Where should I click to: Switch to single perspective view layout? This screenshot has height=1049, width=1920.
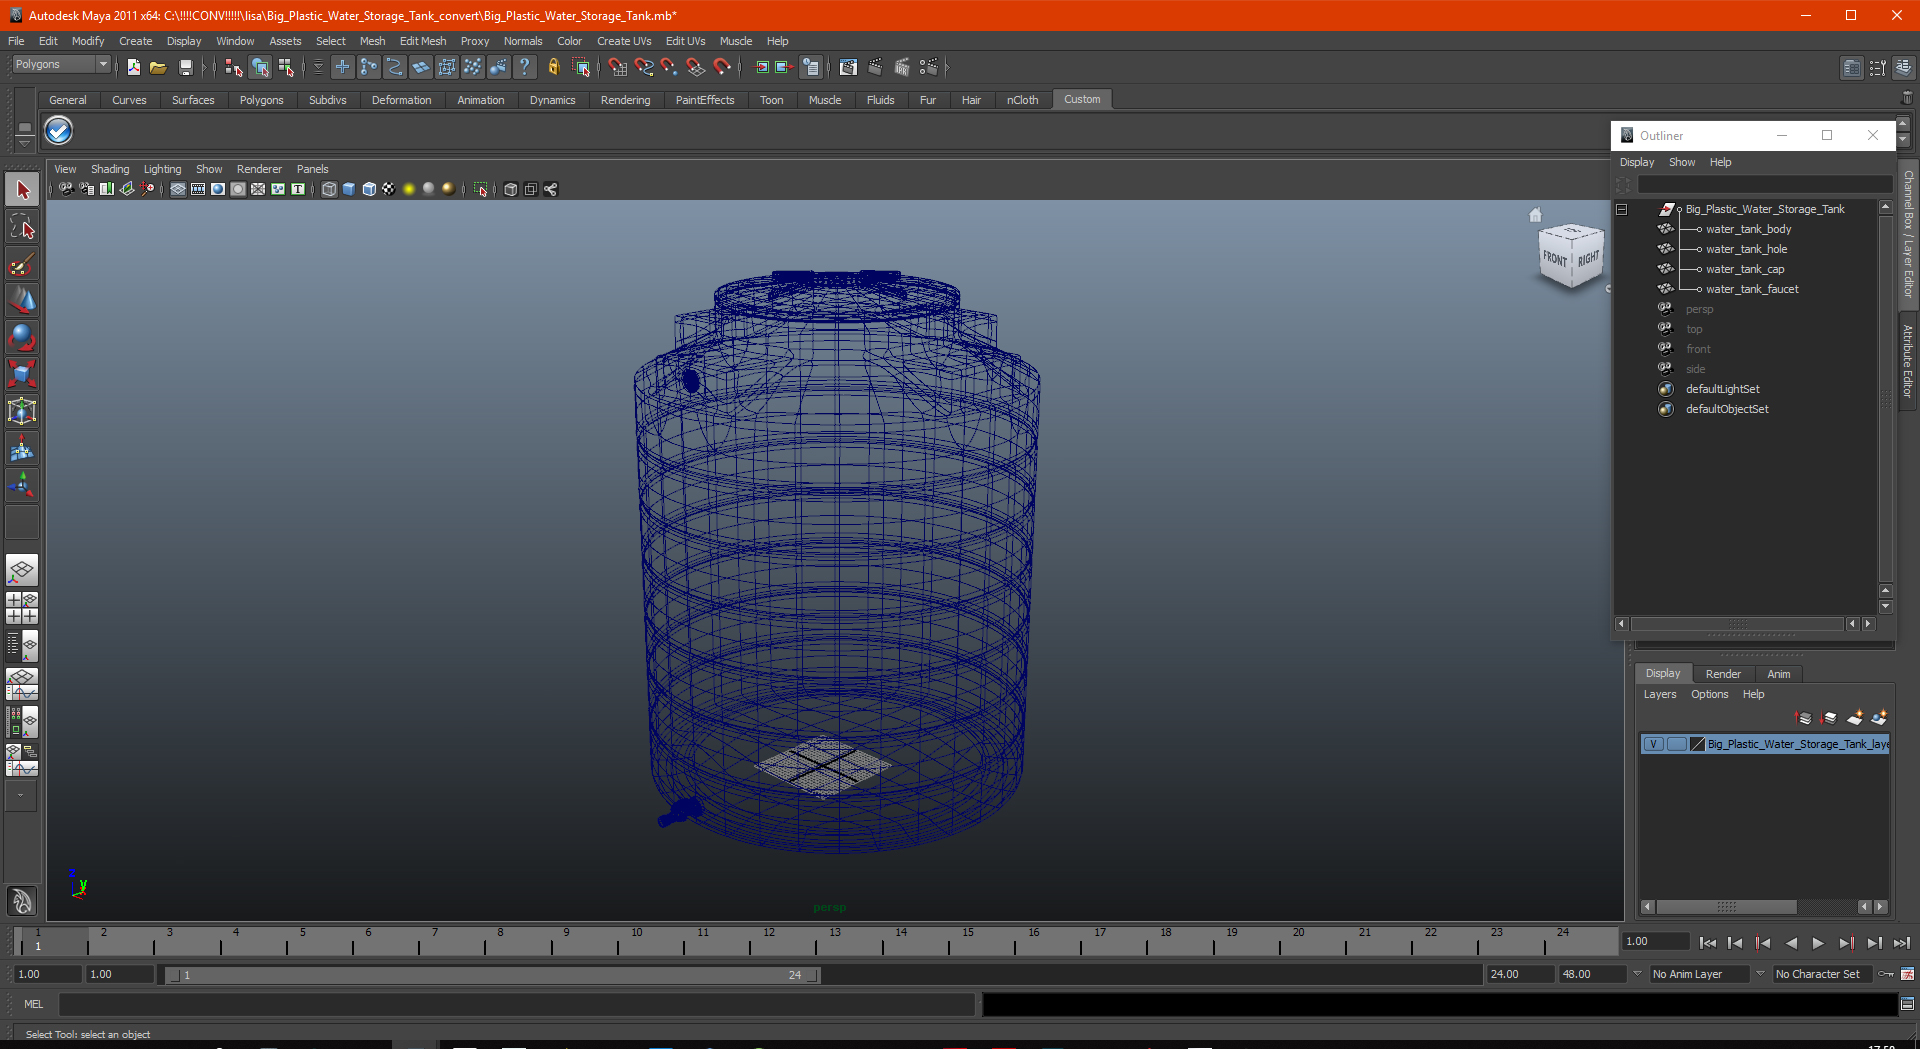coord(22,571)
